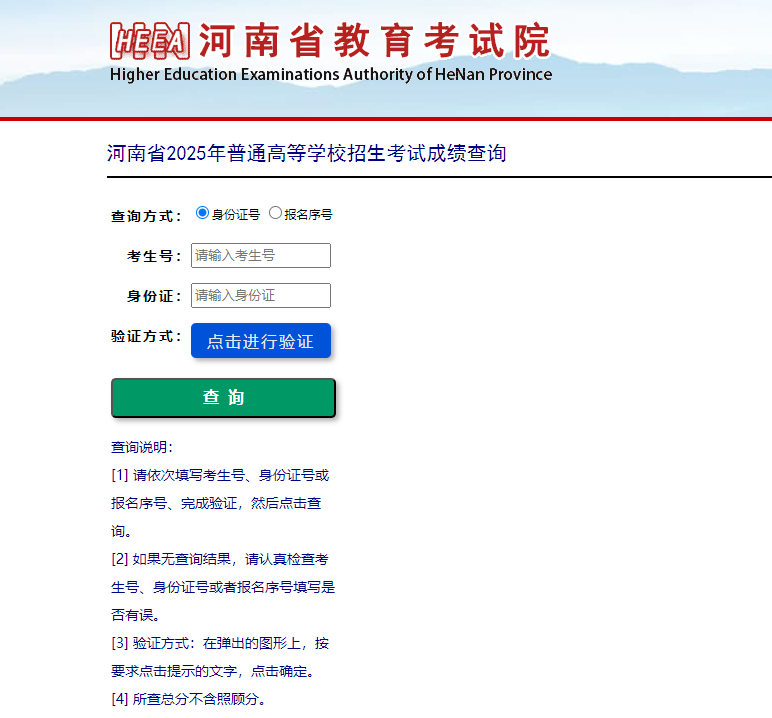
Task: Click the page heading 河南省2025年普通高等学校招生考试成绩查询
Action: [306, 153]
